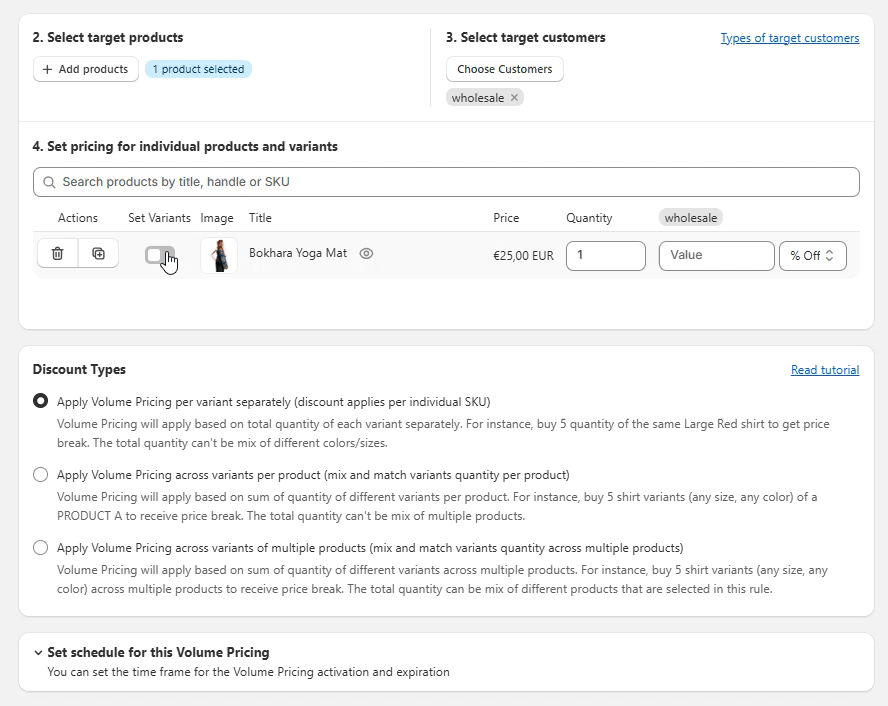
Task: Preview Bokhara Yoga Mat via eye icon
Action: pos(366,254)
